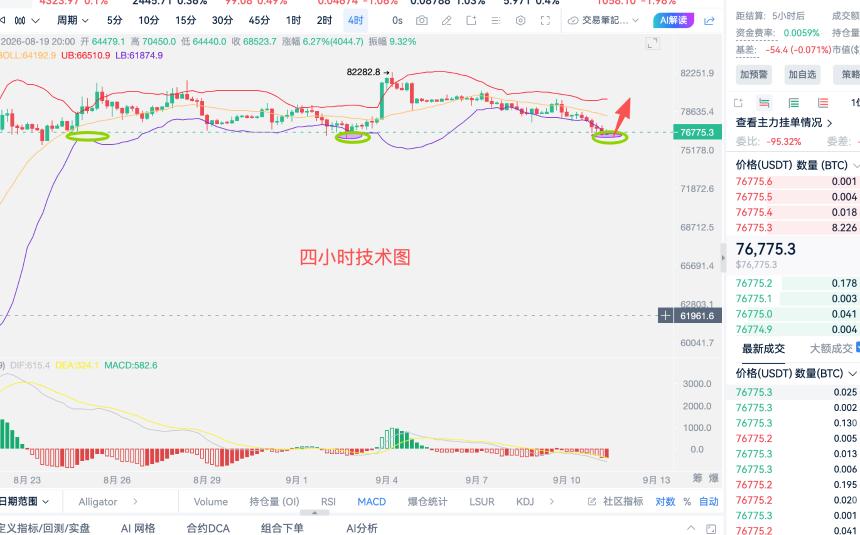Click the expand chart pane icon
The image size is (860, 535).
point(652,43)
